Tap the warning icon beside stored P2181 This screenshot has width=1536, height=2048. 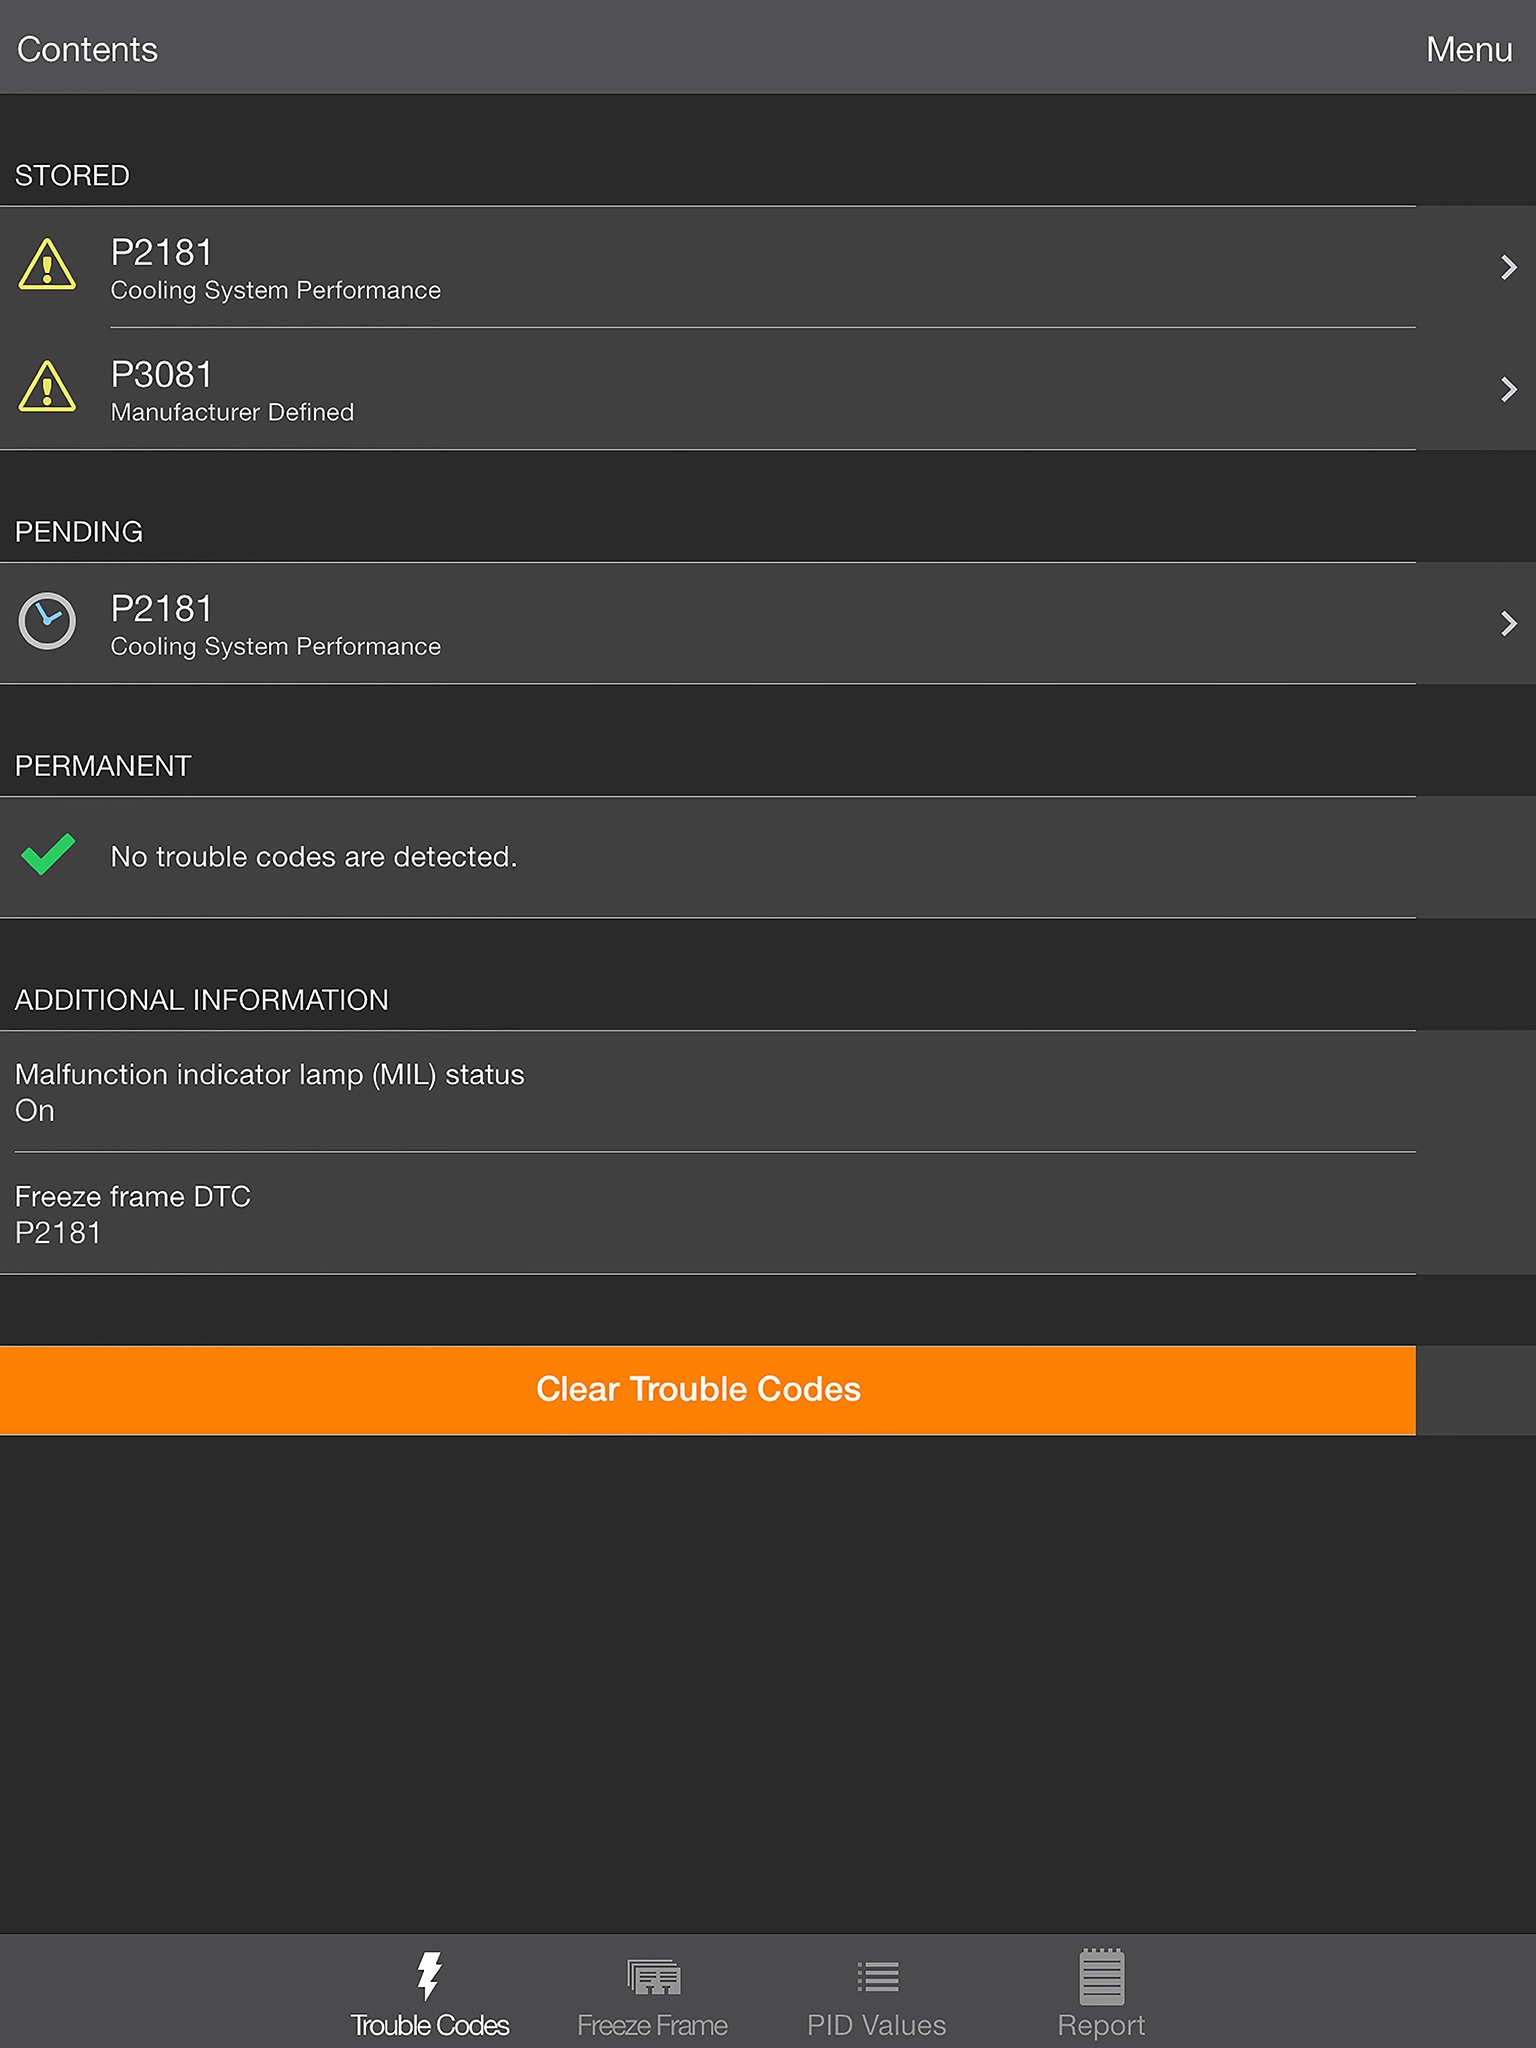point(47,265)
